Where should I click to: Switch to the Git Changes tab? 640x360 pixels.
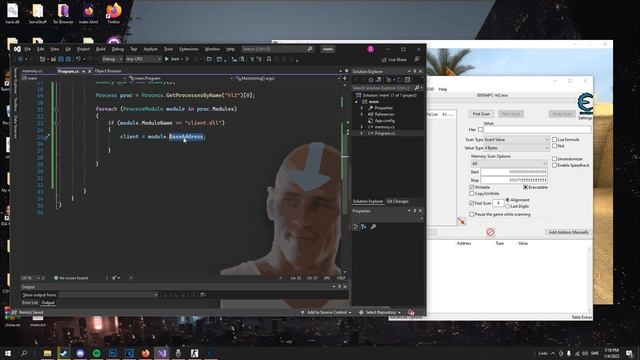point(398,202)
